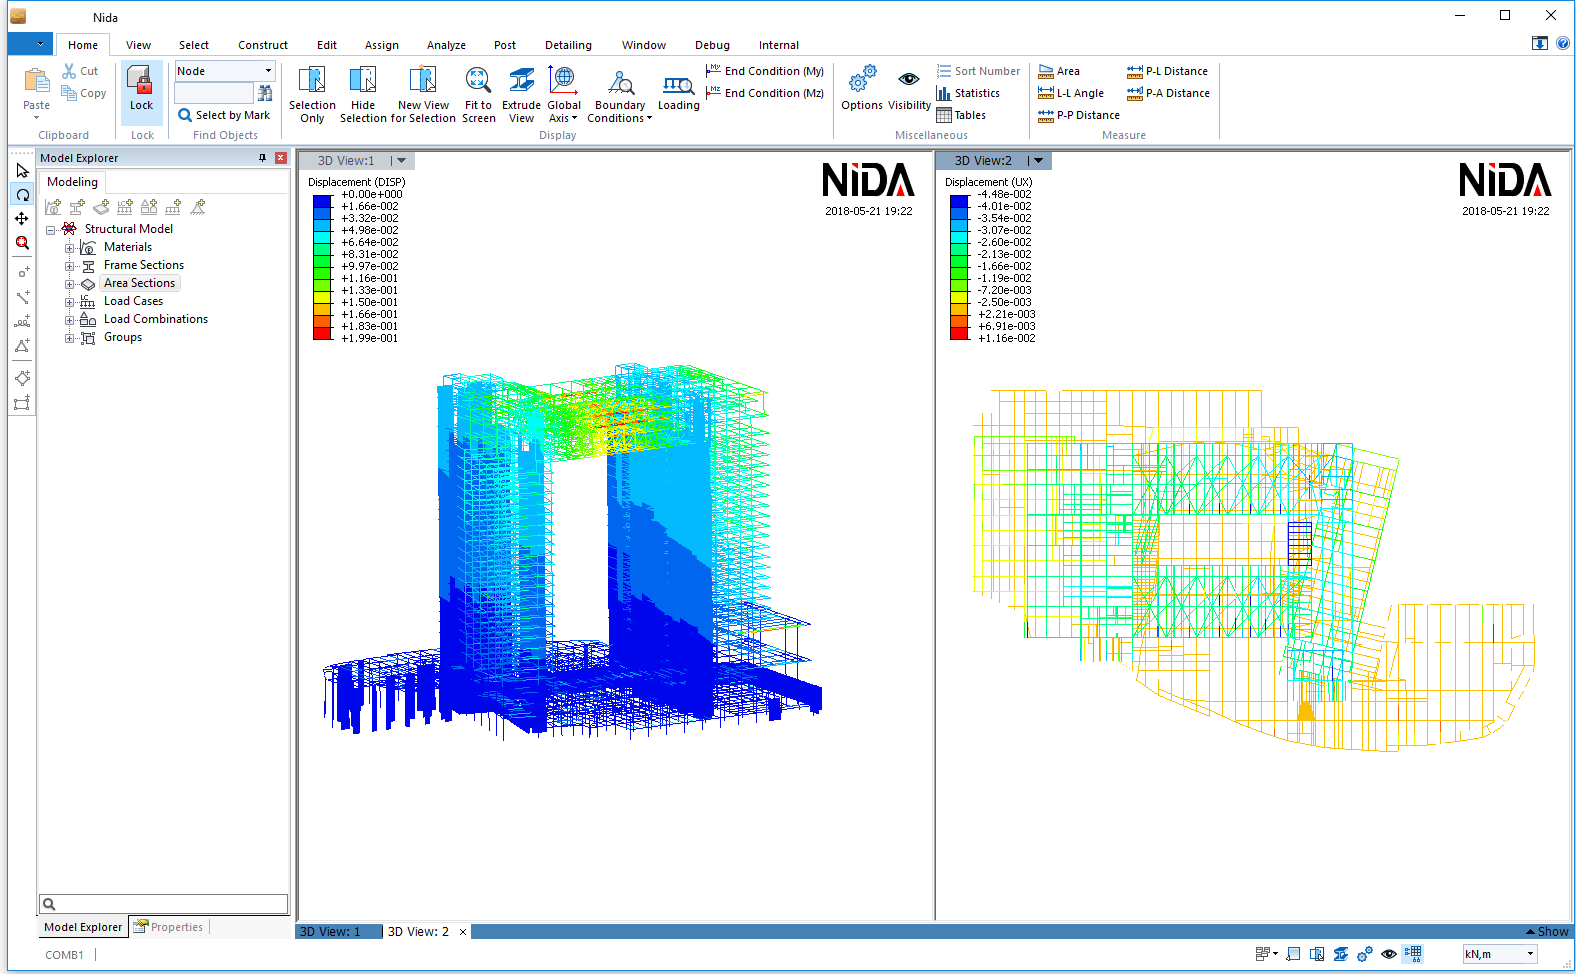The height and width of the screenshot is (974, 1576).
Task: Expand the Materials tree node
Action: pyautogui.click(x=69, y=248)
